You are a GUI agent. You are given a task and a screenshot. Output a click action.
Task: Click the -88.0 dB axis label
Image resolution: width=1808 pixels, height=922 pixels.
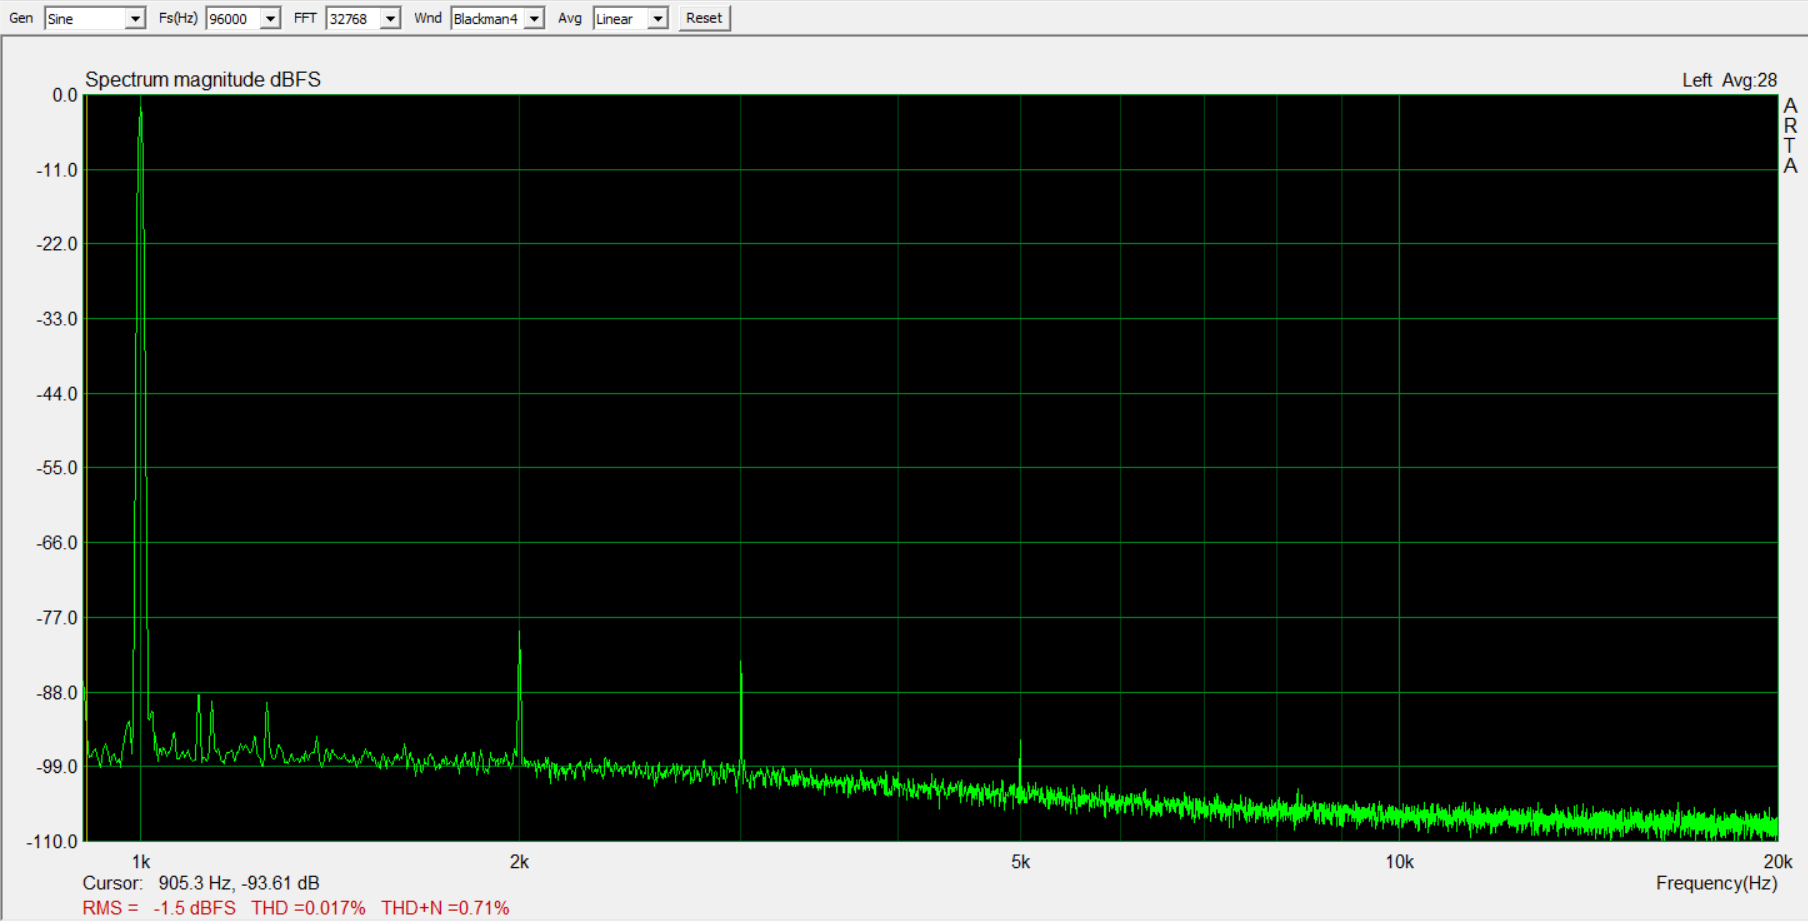(57, 692)
